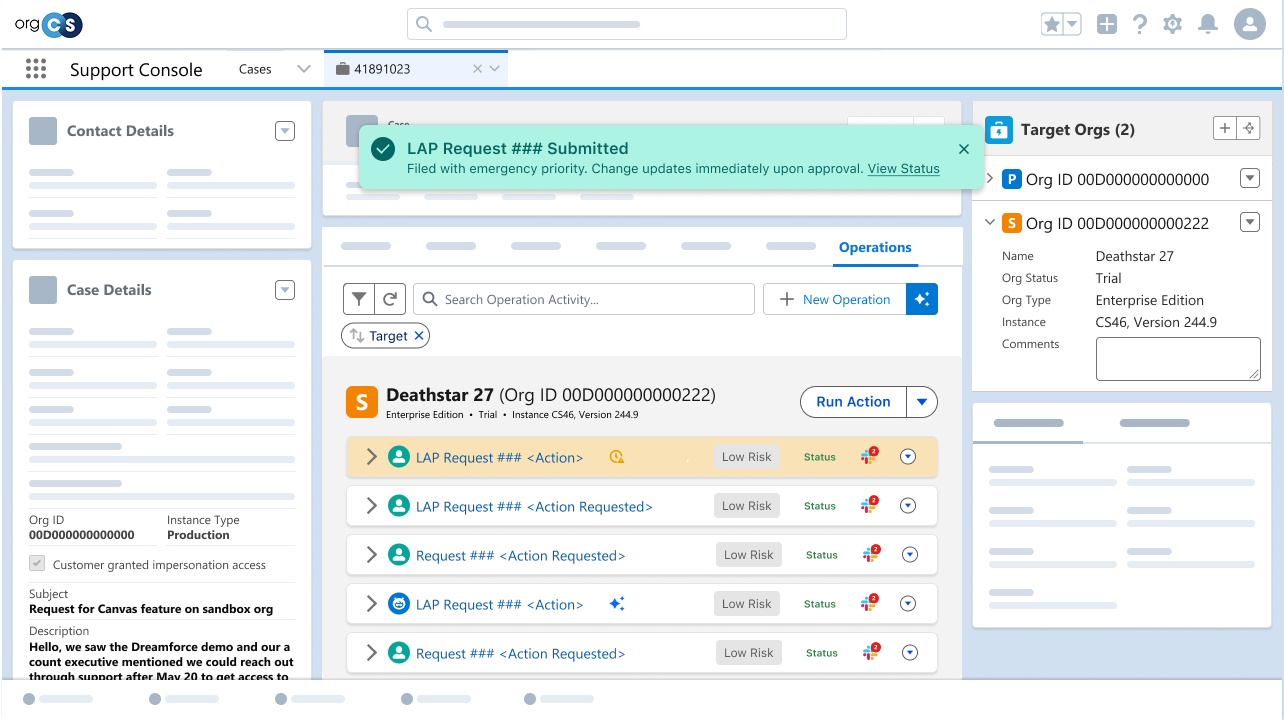
Task: Expand the highlighted LAP Request Action row
Action: click(371, 457)
